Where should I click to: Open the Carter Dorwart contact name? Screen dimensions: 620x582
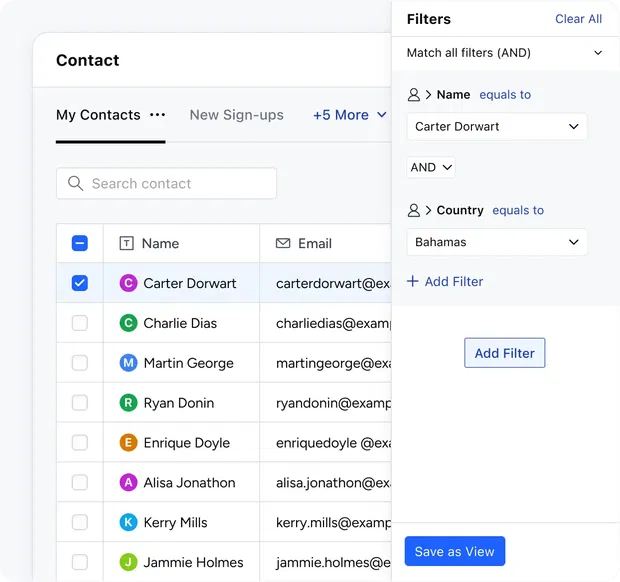(x=190, y=283)
